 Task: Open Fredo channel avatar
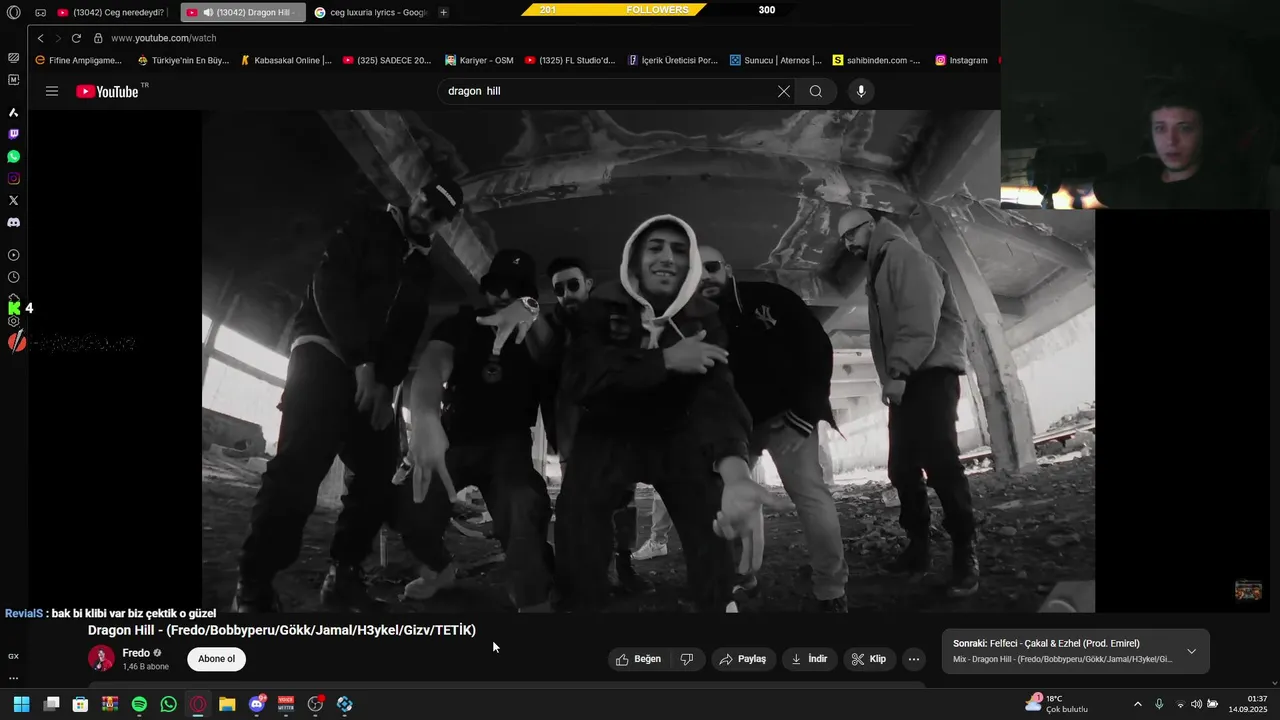(x=101, y=658)
